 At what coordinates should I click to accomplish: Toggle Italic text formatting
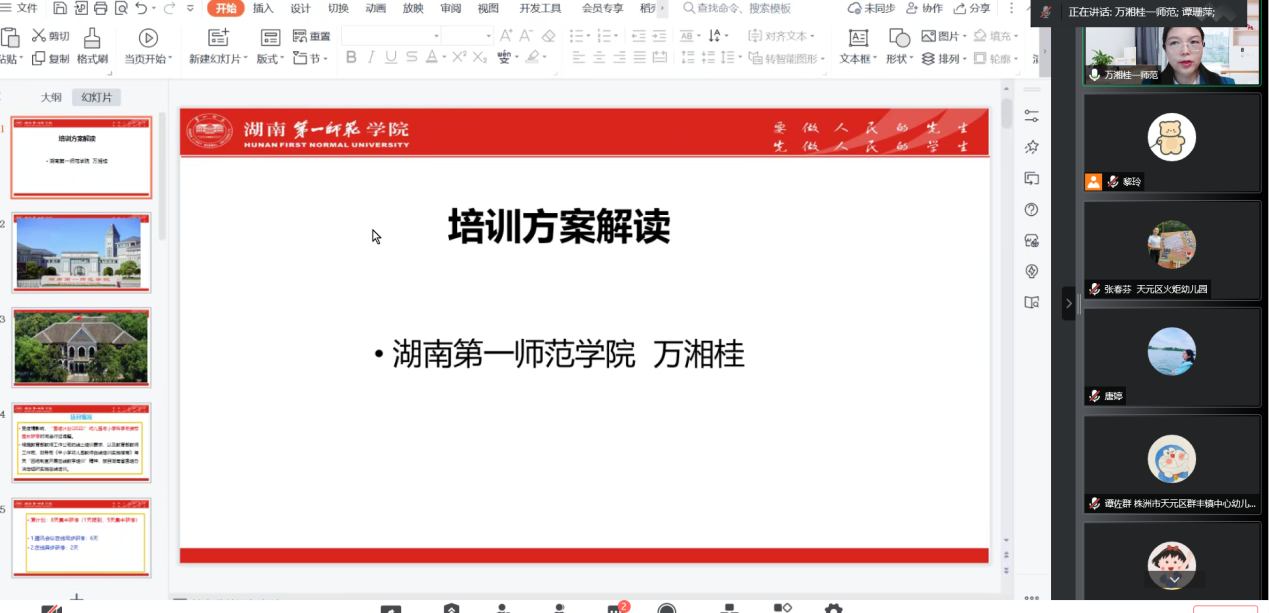(x=371, y=58)
